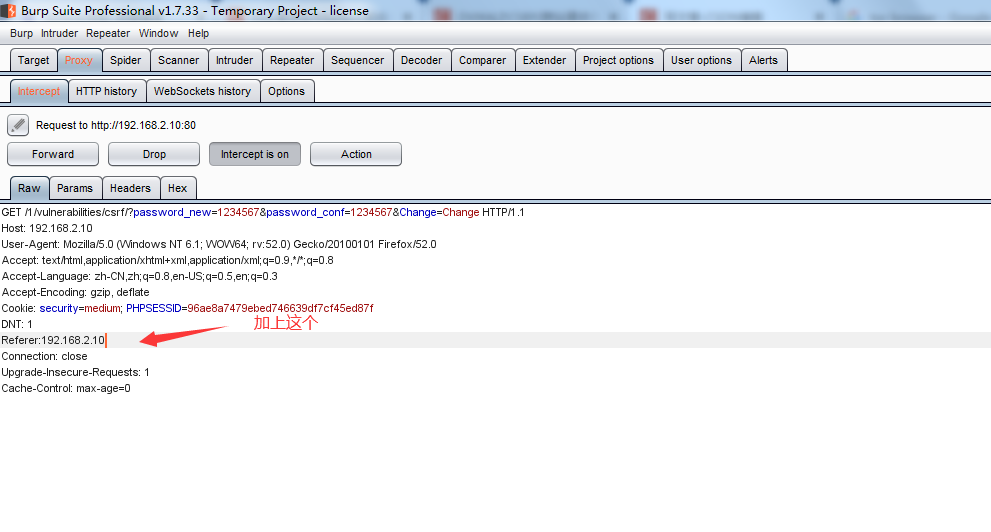991x532 pixels.
Task: Click the password_conf parameter in request
Action: [305, 212]
